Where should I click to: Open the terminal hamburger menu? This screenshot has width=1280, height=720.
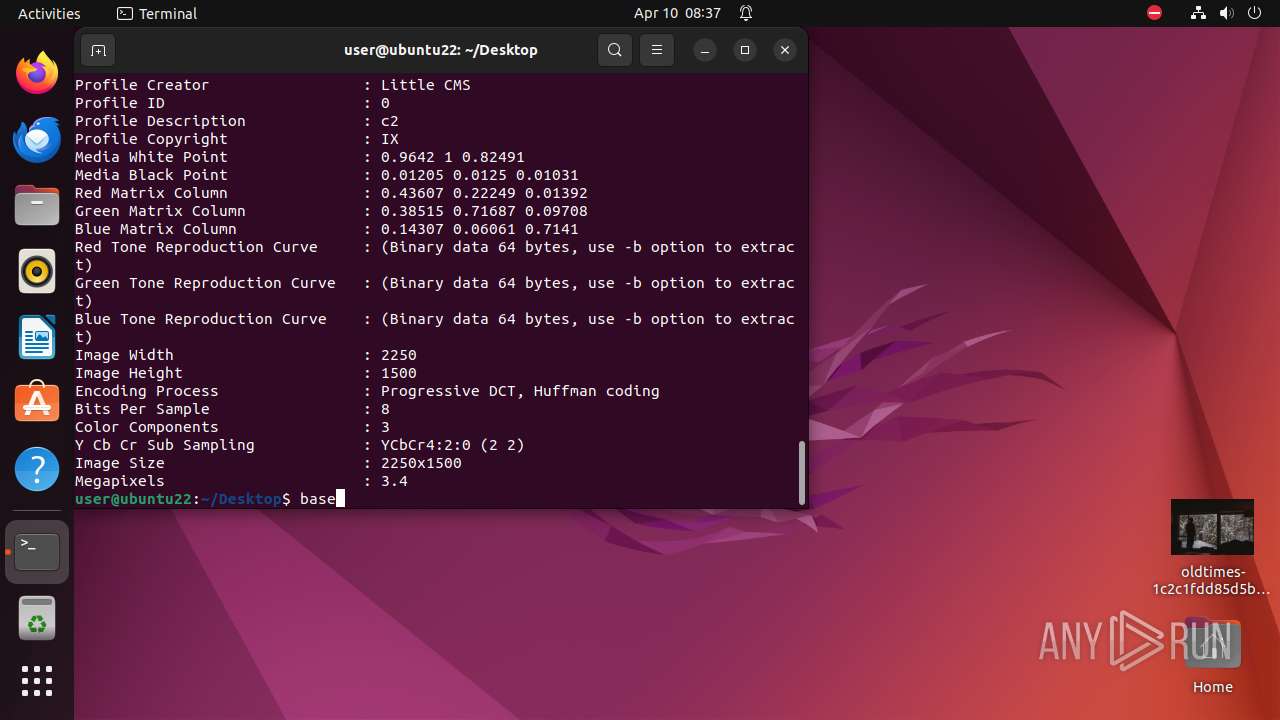[656, 50]
